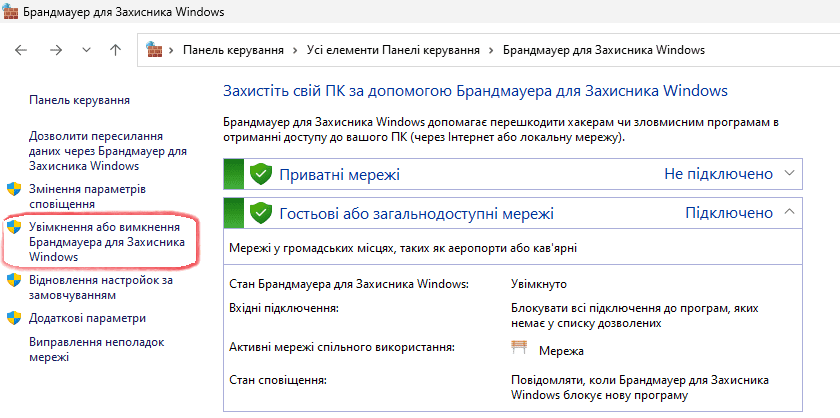Image resolution: width=840 pixels, height=418 pixels.
Task: Expand the Приватні мережі section chevron
Action: tap(789, 173)
